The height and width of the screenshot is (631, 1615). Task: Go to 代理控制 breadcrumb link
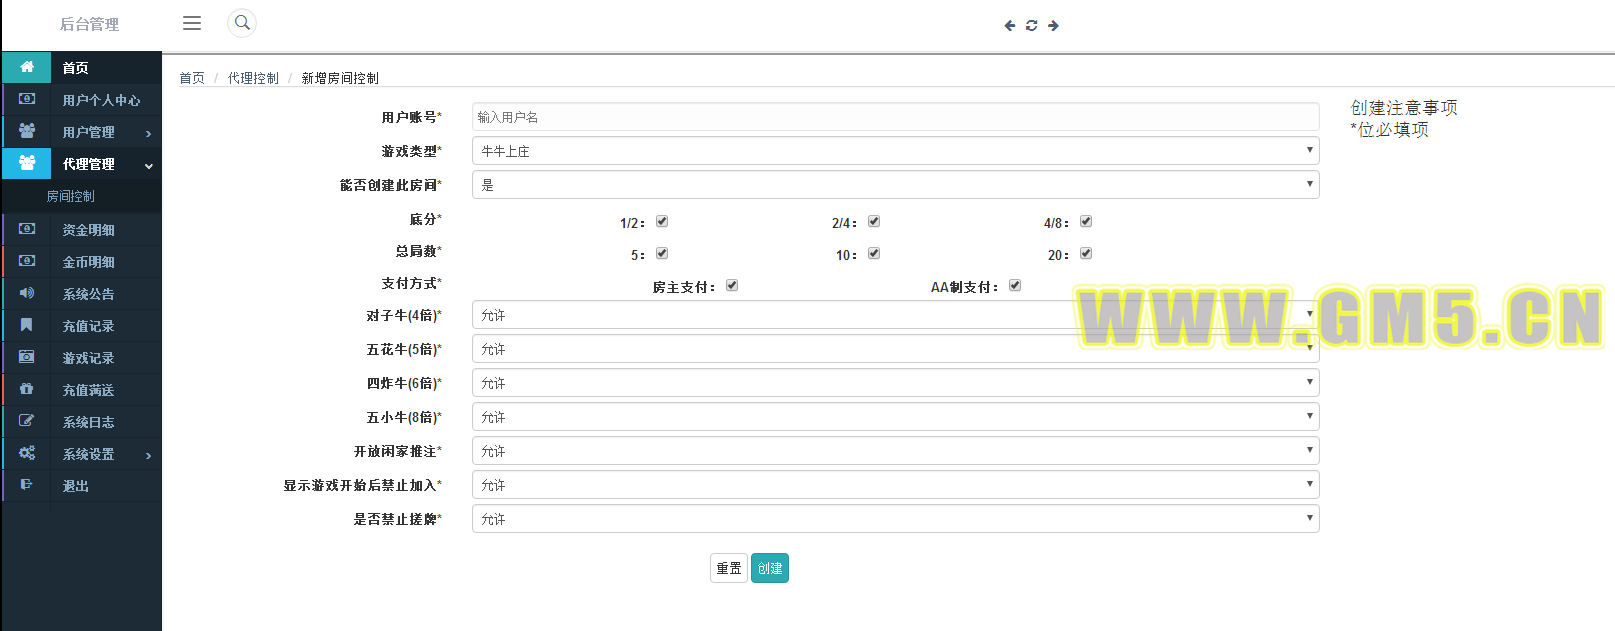tap(253, 78)
